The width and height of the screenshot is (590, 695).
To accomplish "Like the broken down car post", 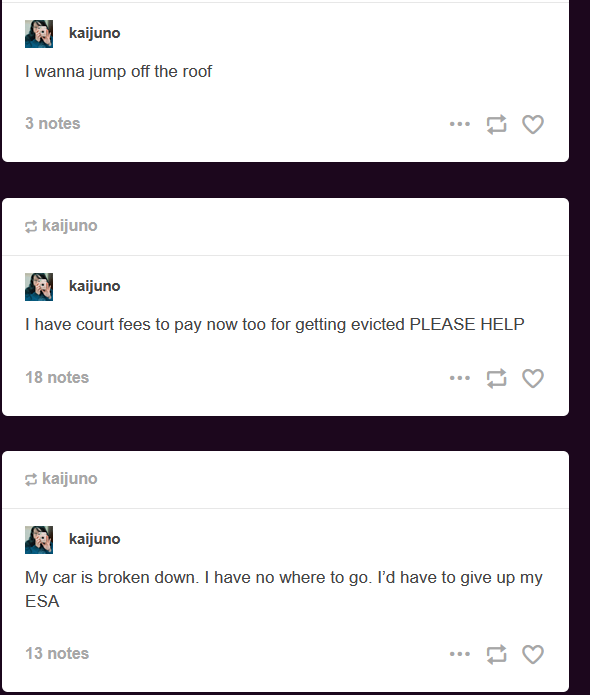I will pos(533,654).
